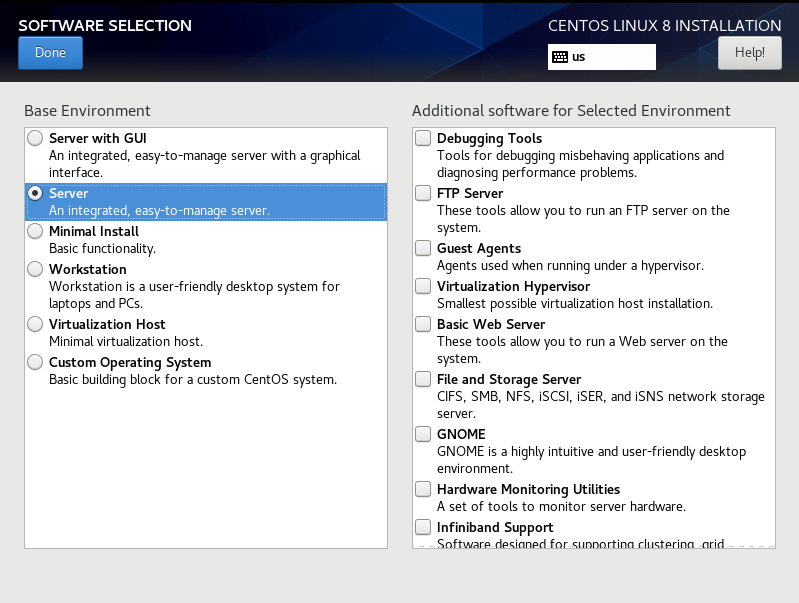Click 'Minimal Install' label text
Screen dimensions: 799x603
tap(94, 231)
